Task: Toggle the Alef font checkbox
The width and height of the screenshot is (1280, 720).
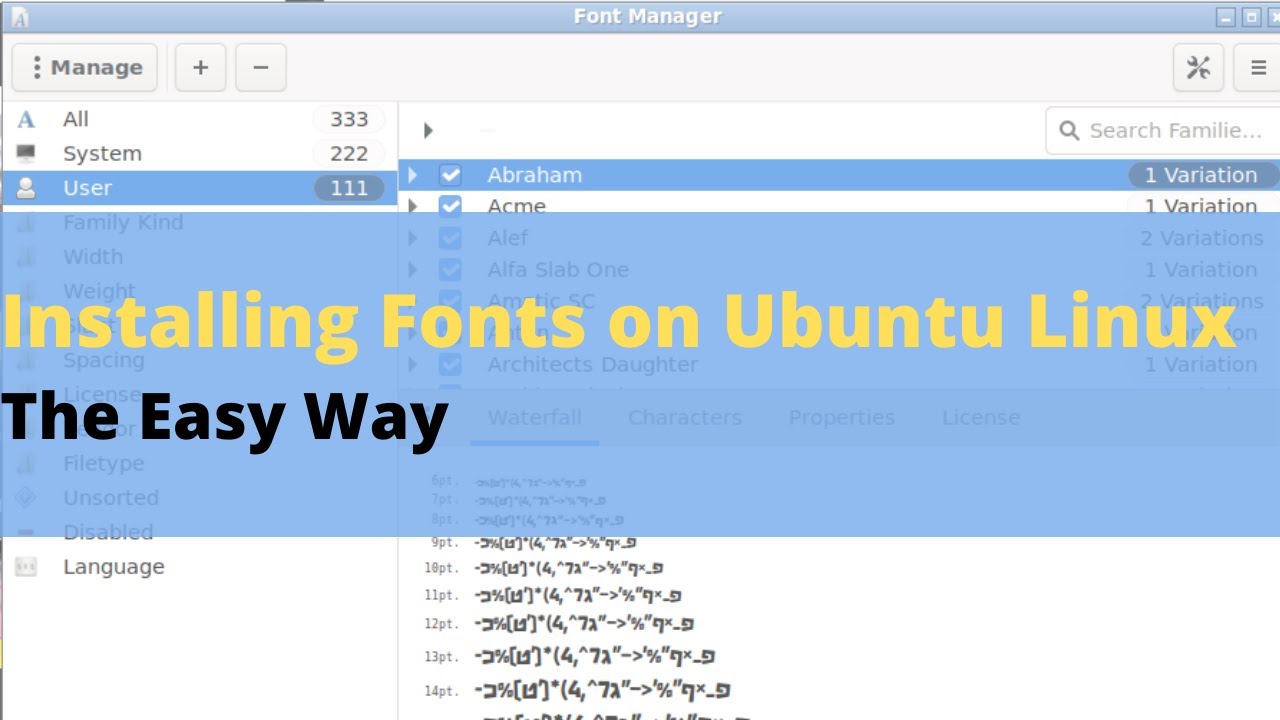Action: coord(450,238)
